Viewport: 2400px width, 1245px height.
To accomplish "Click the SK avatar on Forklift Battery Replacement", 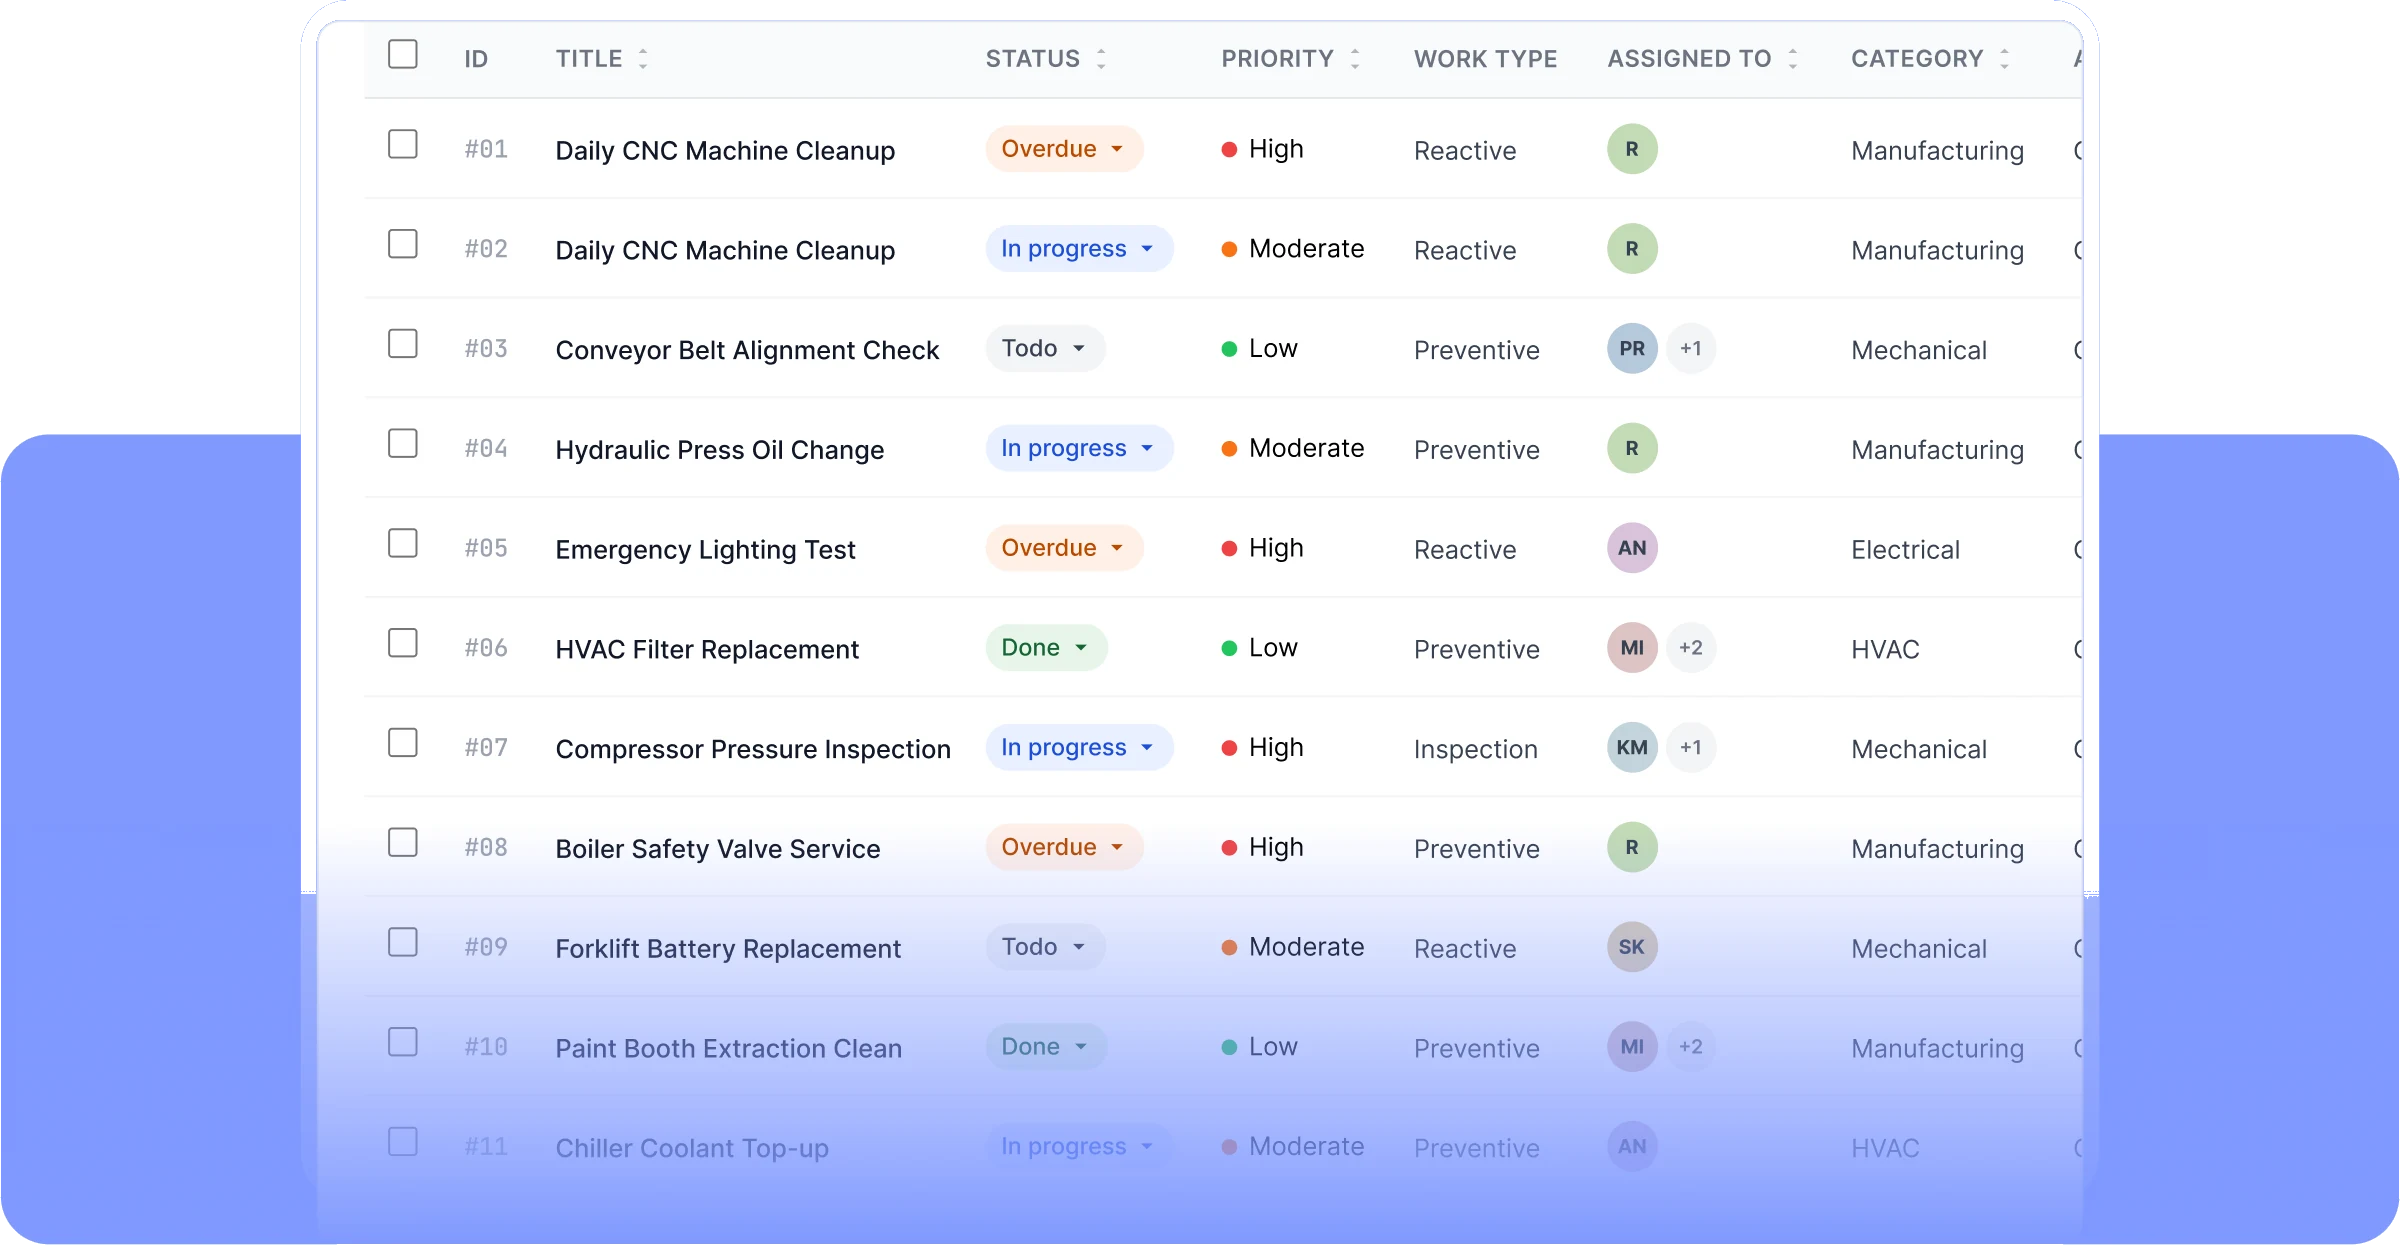I will [1632, 947].
